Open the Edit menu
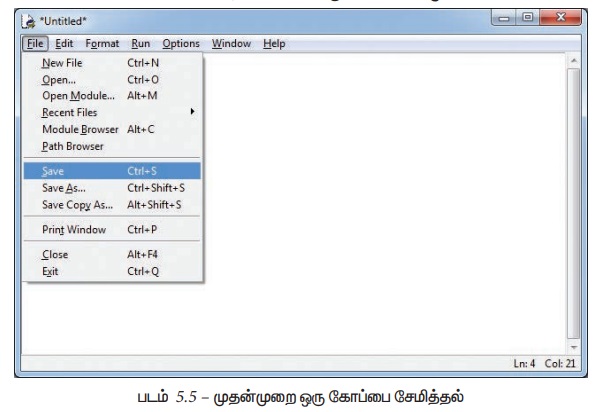Viewport: 600px width, 412px height. [64, 44]
